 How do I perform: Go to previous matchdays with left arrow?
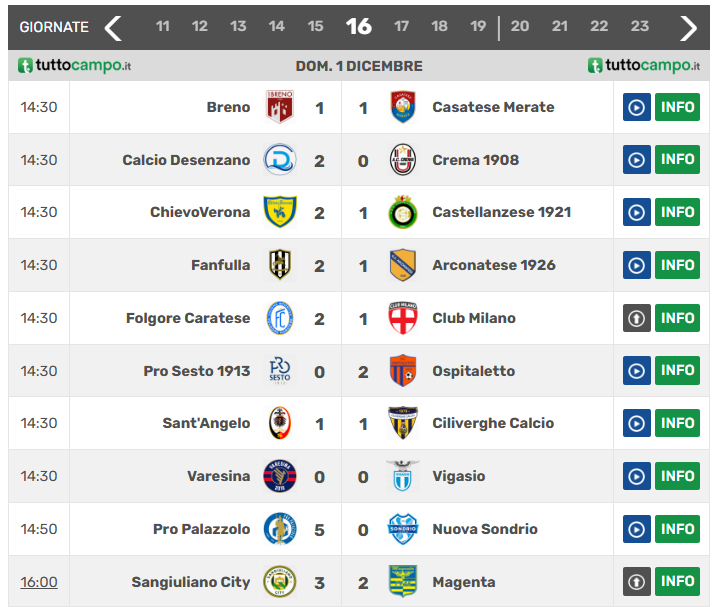tap(113, 27)
